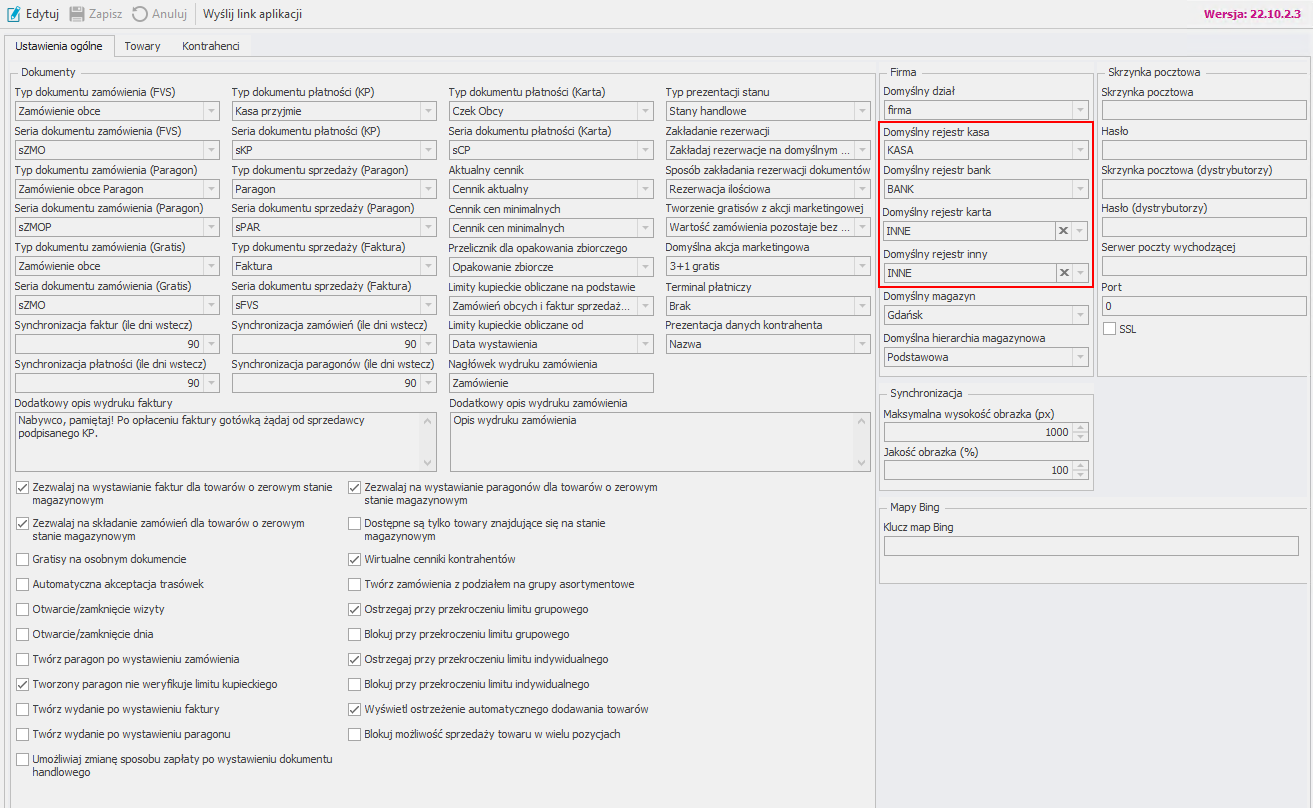Click the Klucz map Bing input field
Image resolution: width=1313 pixels, height=808 pixels.
(x=1090, y=546)
